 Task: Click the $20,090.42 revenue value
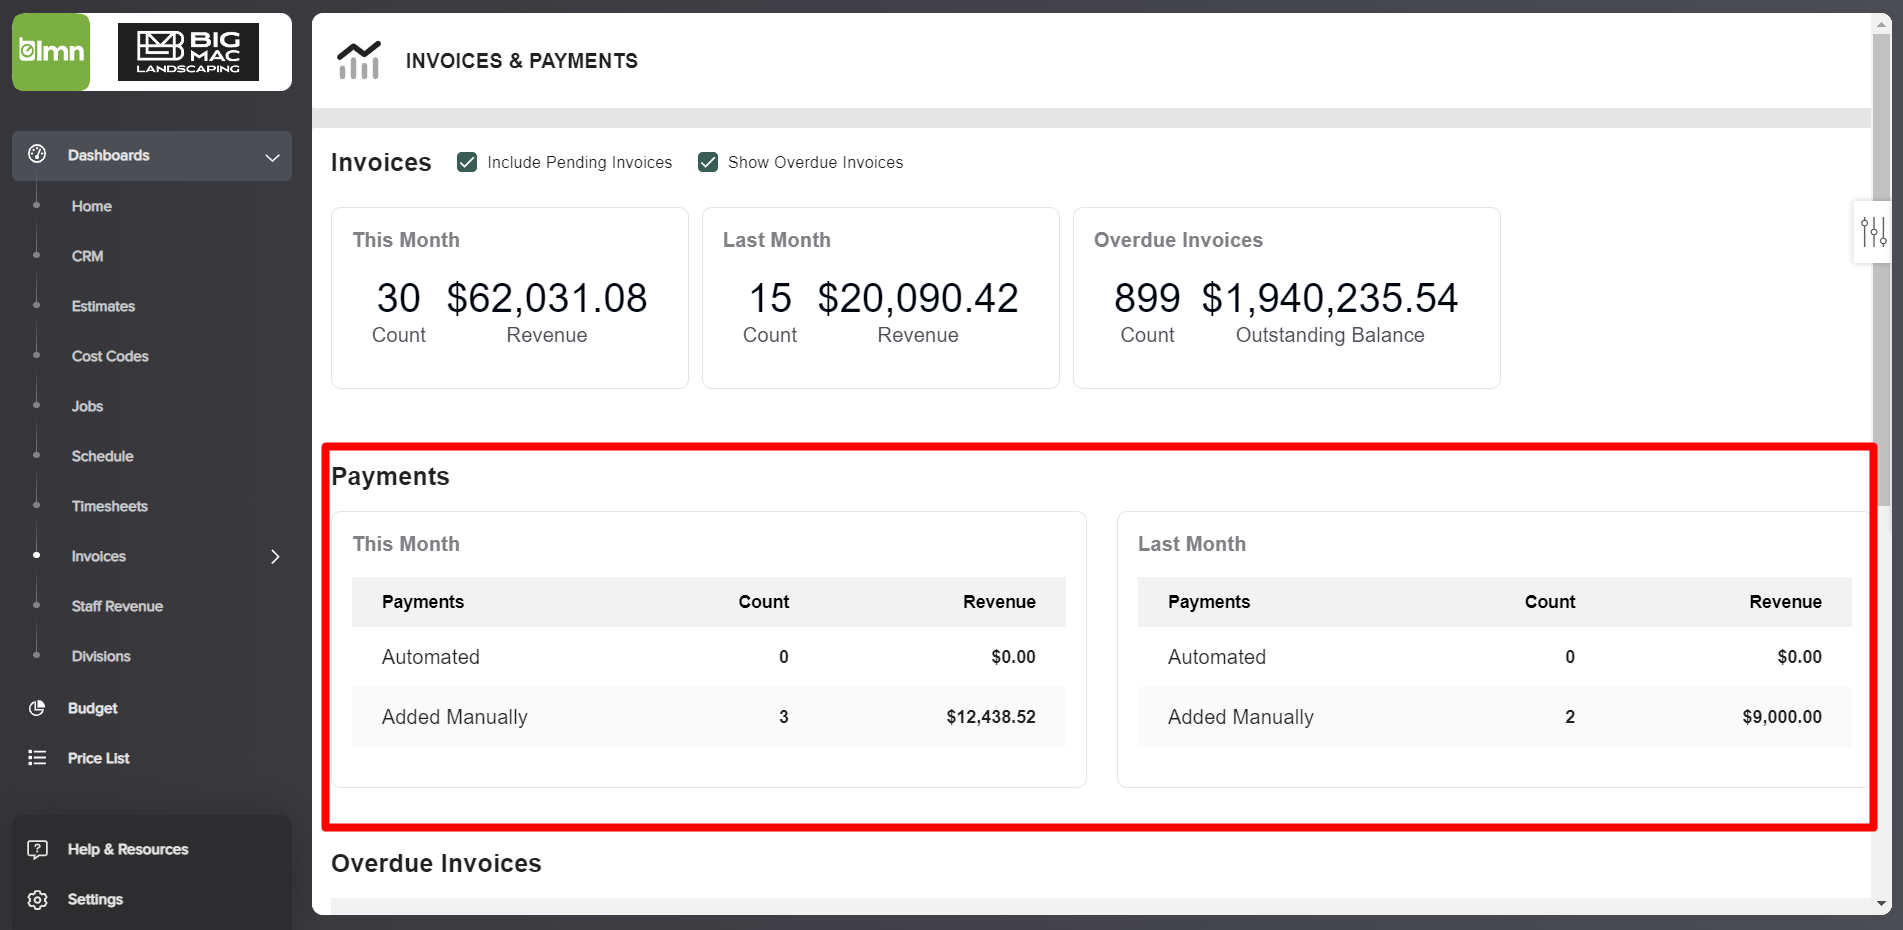coord(918,298)
